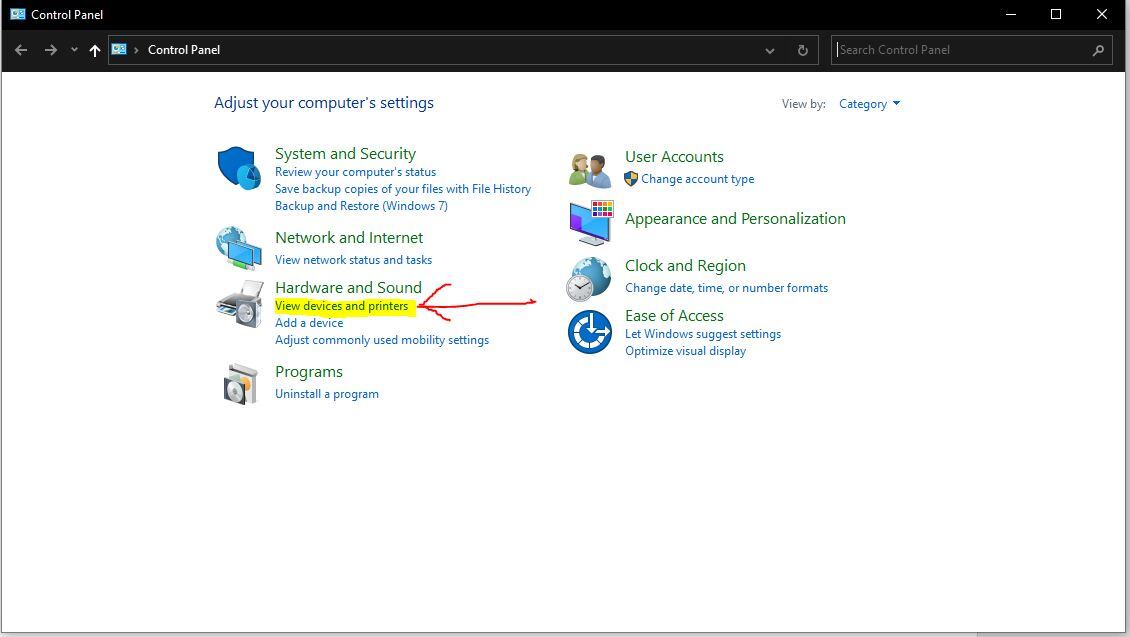This screenshot has height=637, width=1130.
Task: Click the User Accounts people icon
Action: point(590,171)
